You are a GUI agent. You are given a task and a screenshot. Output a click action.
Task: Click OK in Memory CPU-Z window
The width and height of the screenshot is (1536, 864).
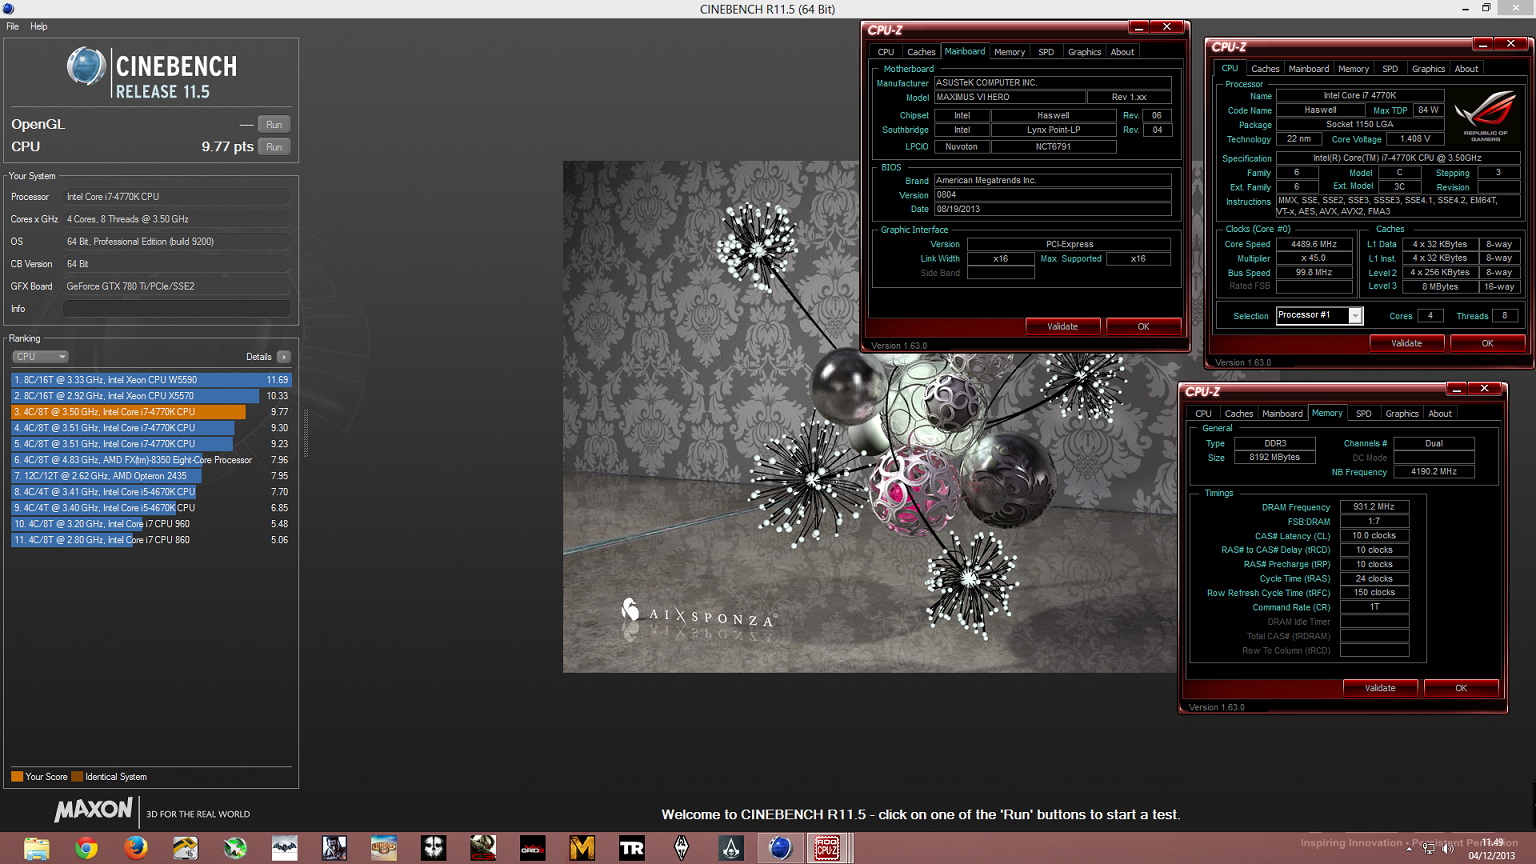tap(1461, 688)
